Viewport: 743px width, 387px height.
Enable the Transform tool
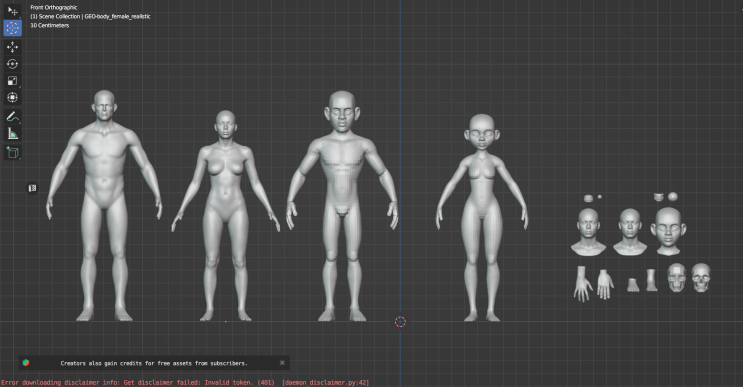[x=12, y=97]
